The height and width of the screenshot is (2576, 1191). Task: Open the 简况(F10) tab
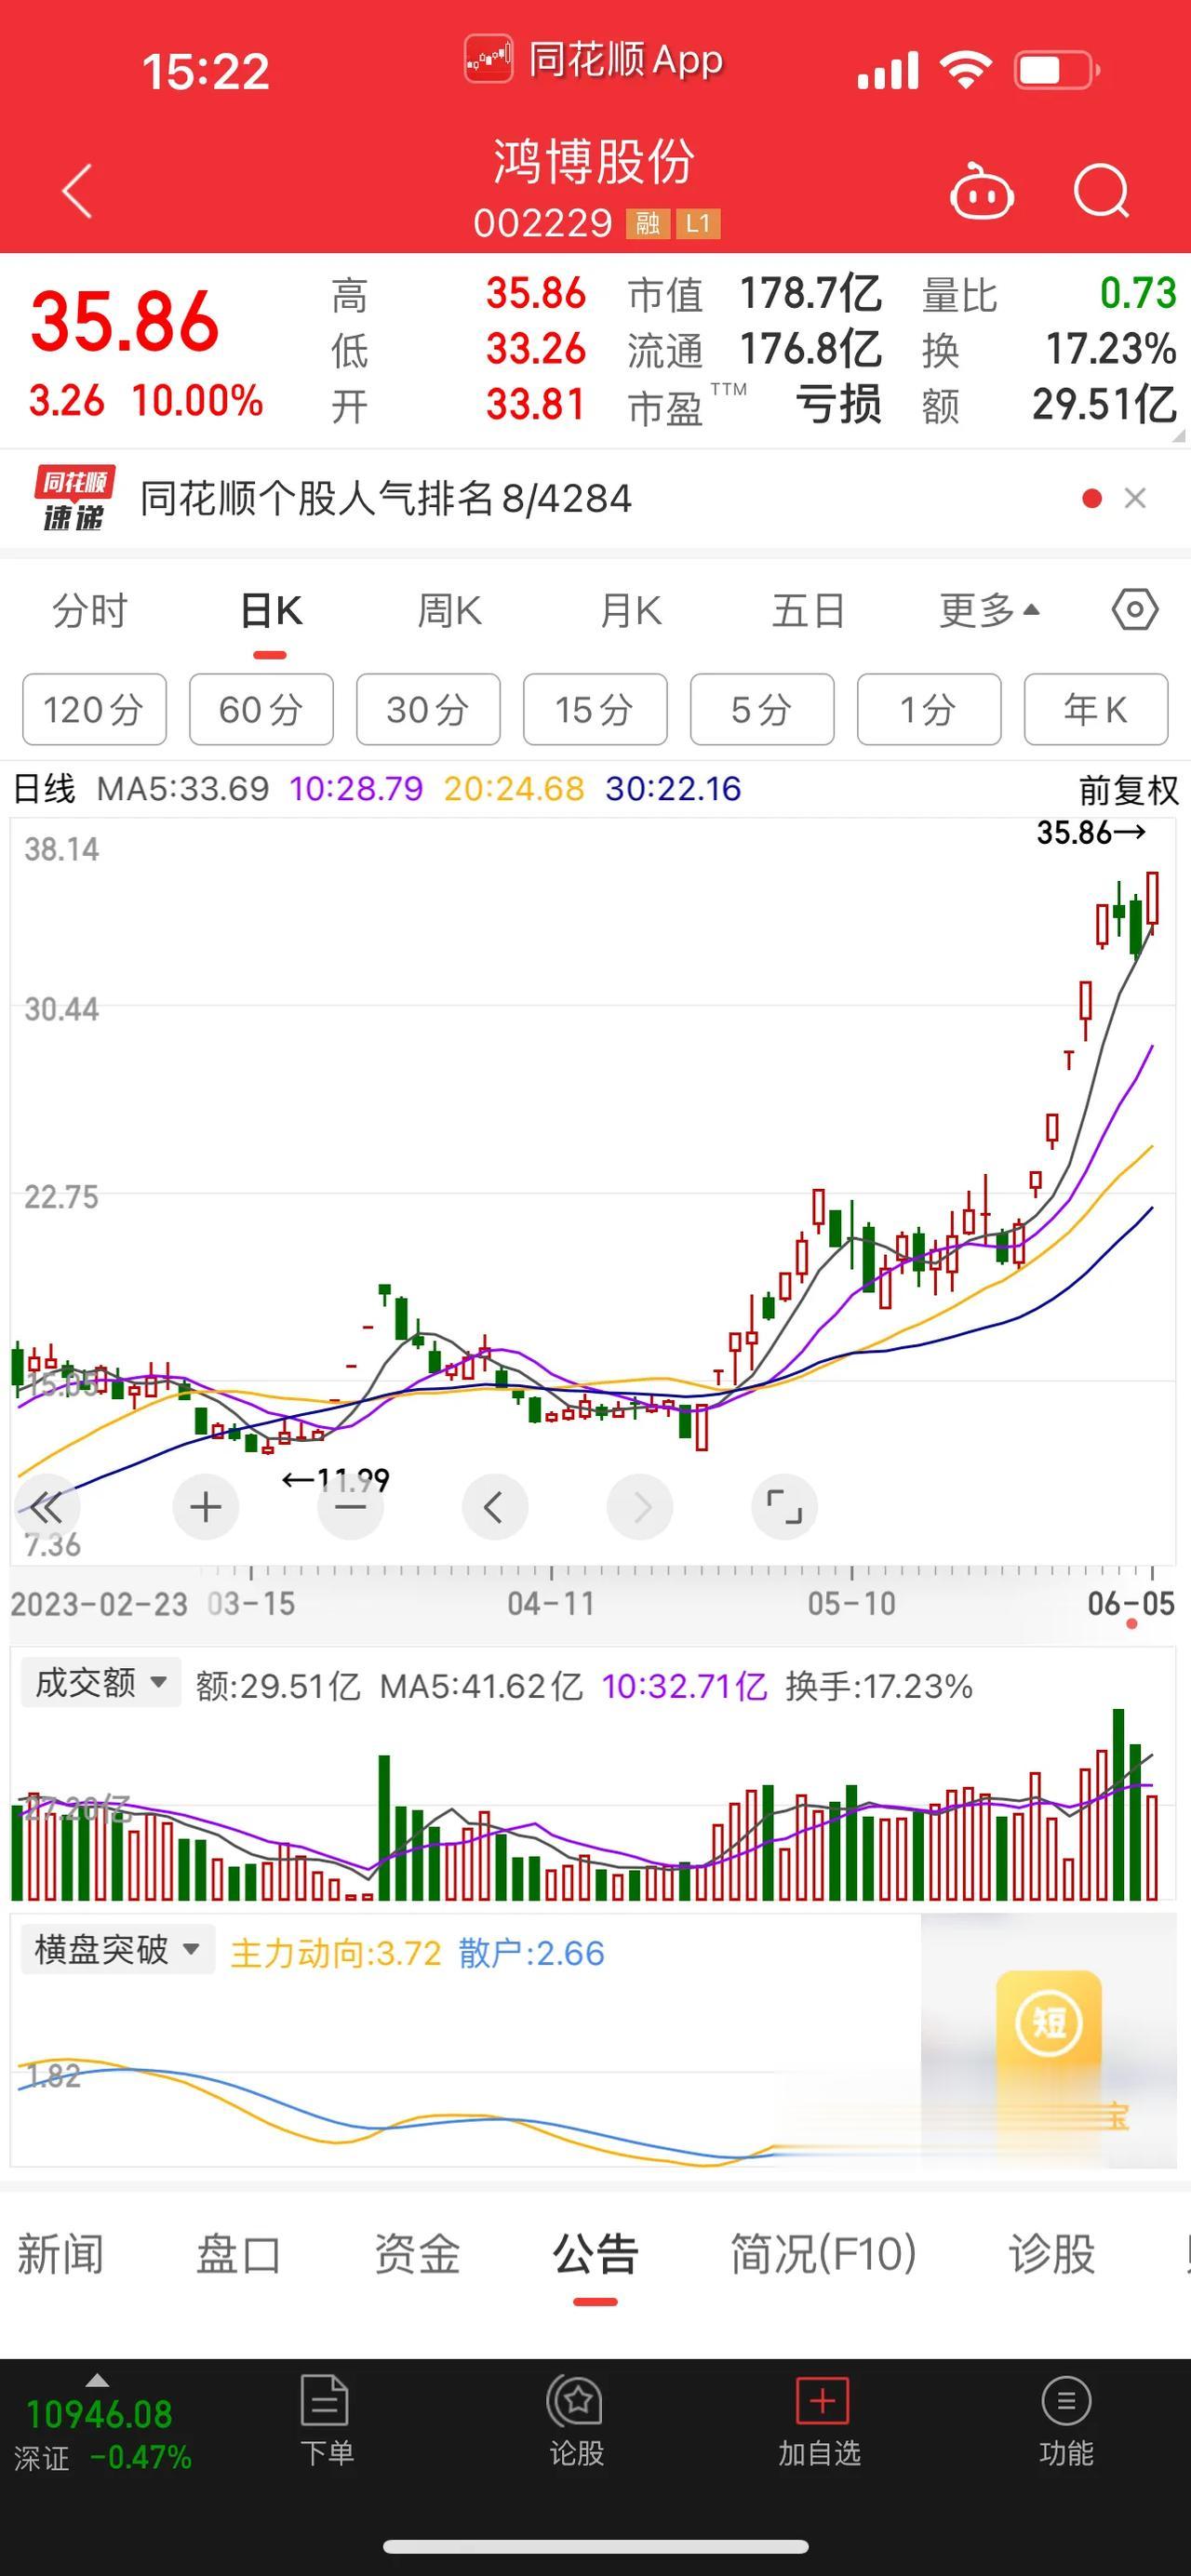[823, 2254]
